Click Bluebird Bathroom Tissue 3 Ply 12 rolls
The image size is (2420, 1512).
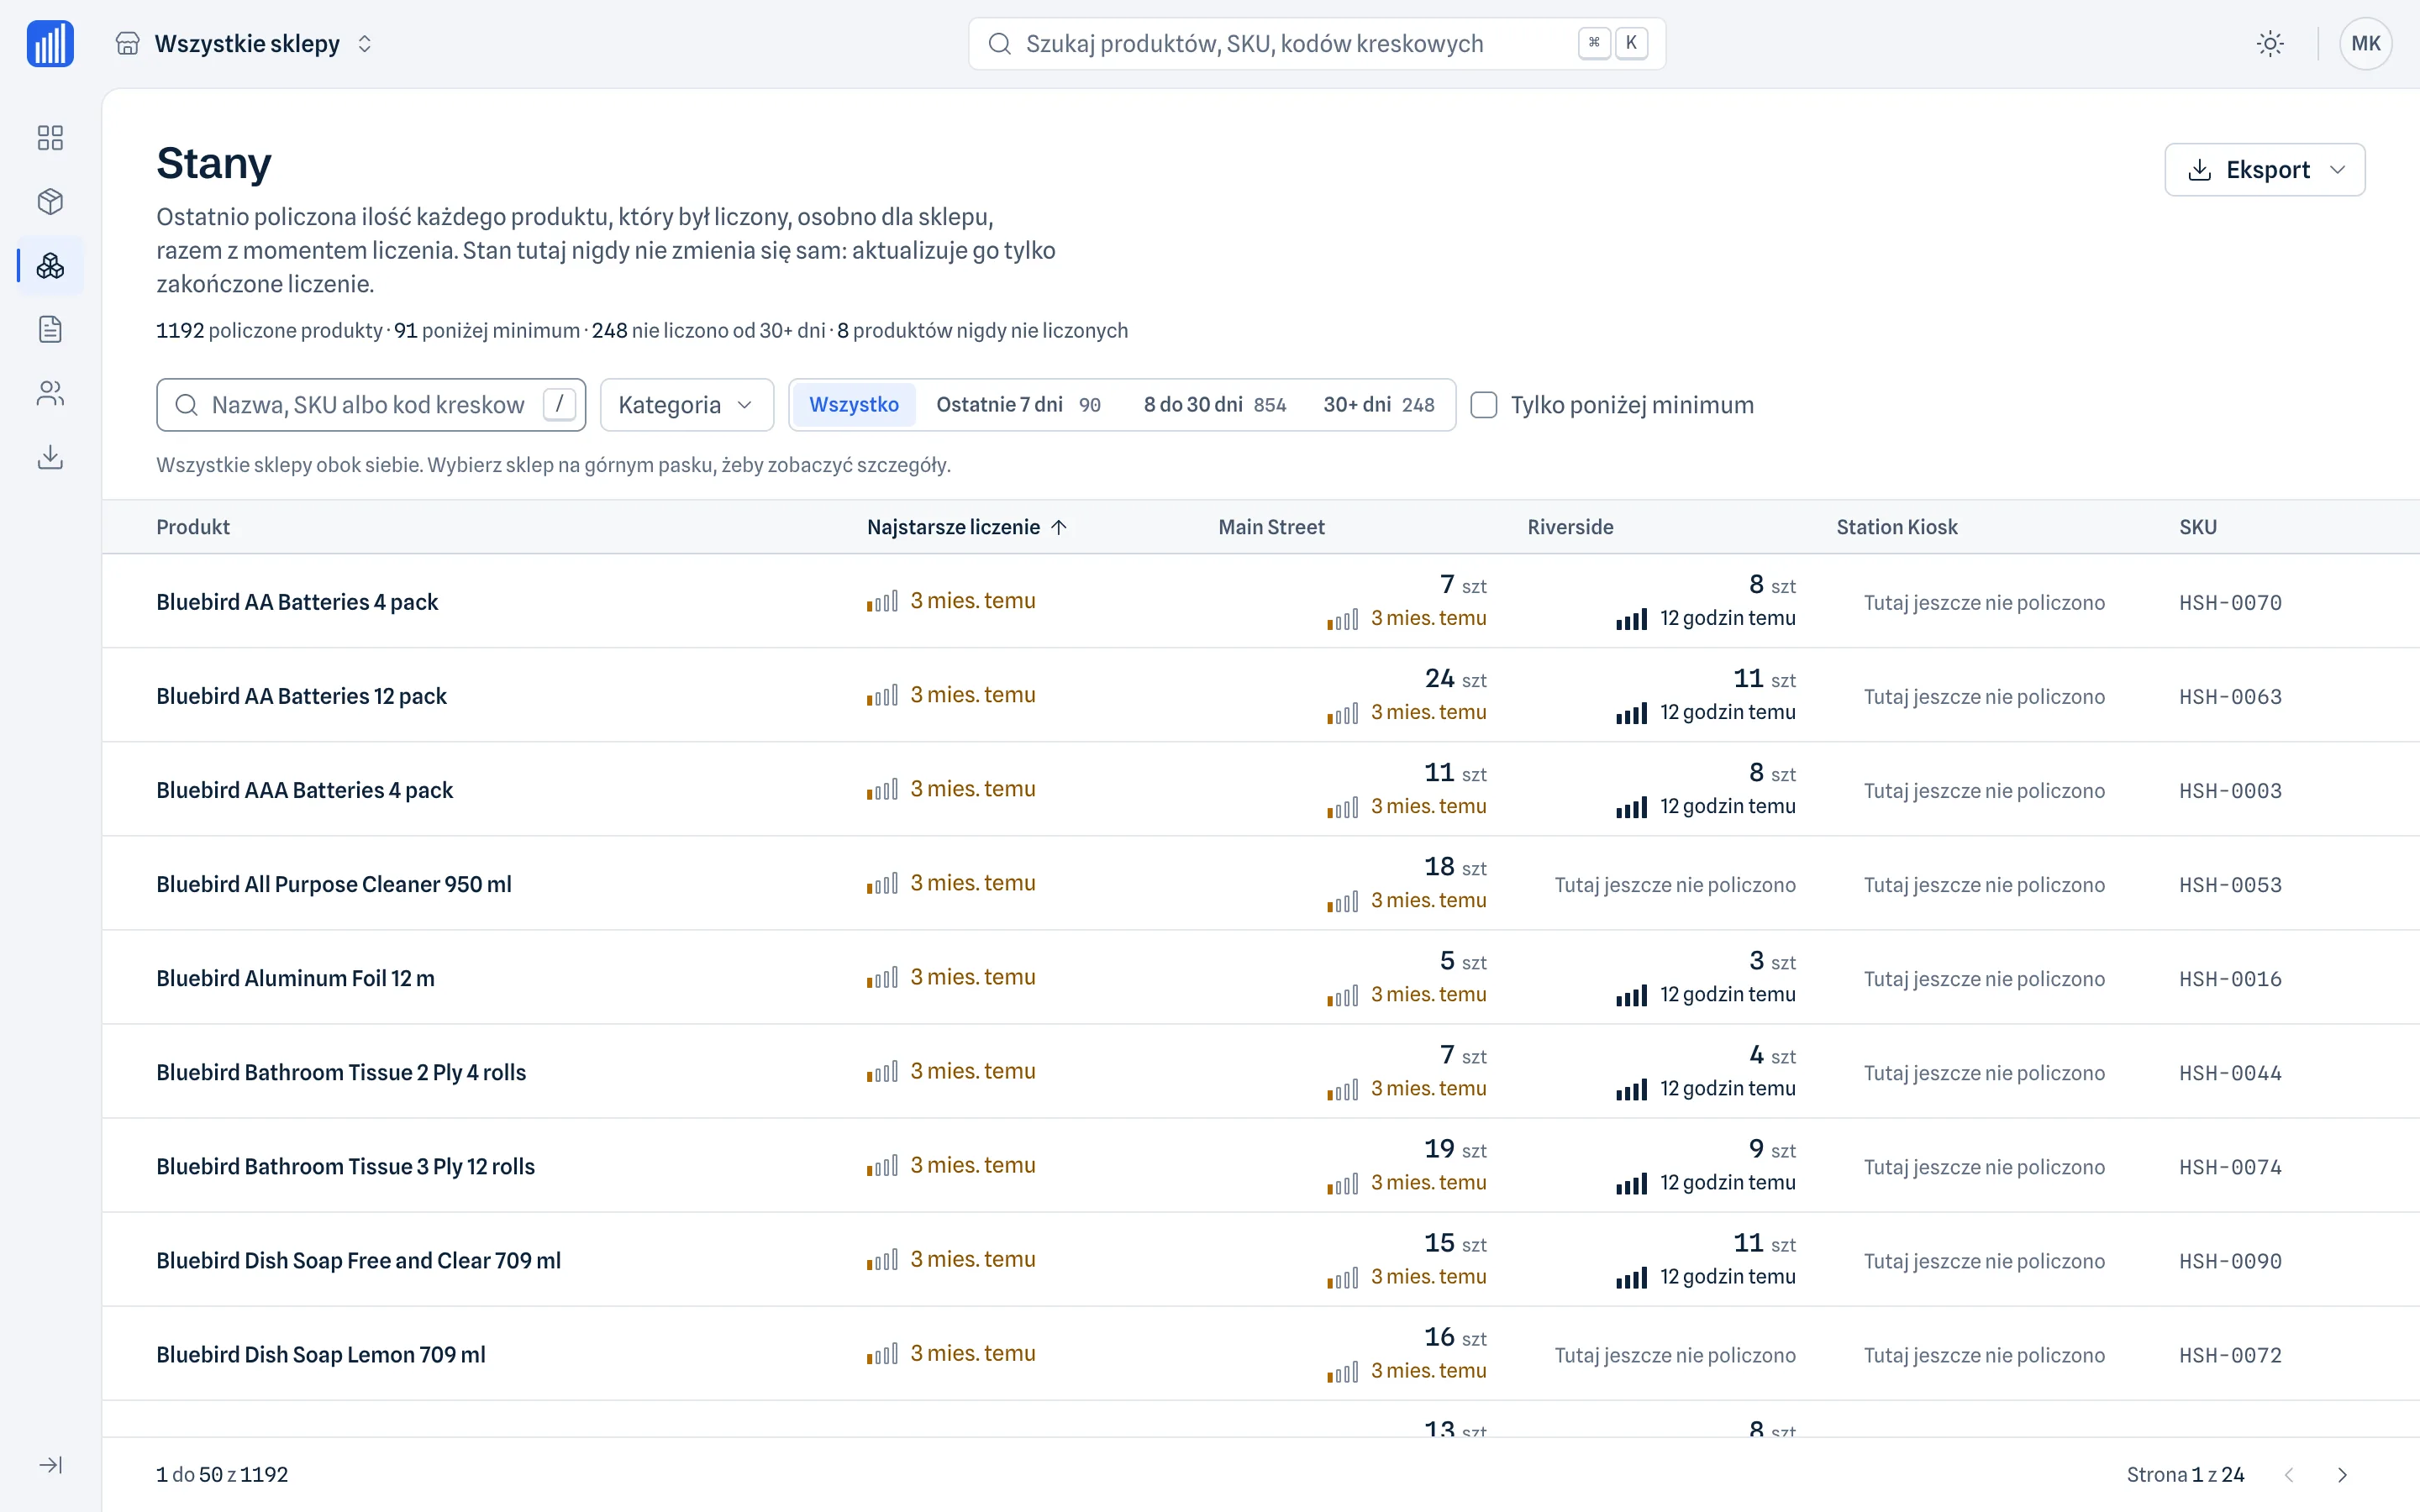pyautogui.click(x=345, y=1166)
